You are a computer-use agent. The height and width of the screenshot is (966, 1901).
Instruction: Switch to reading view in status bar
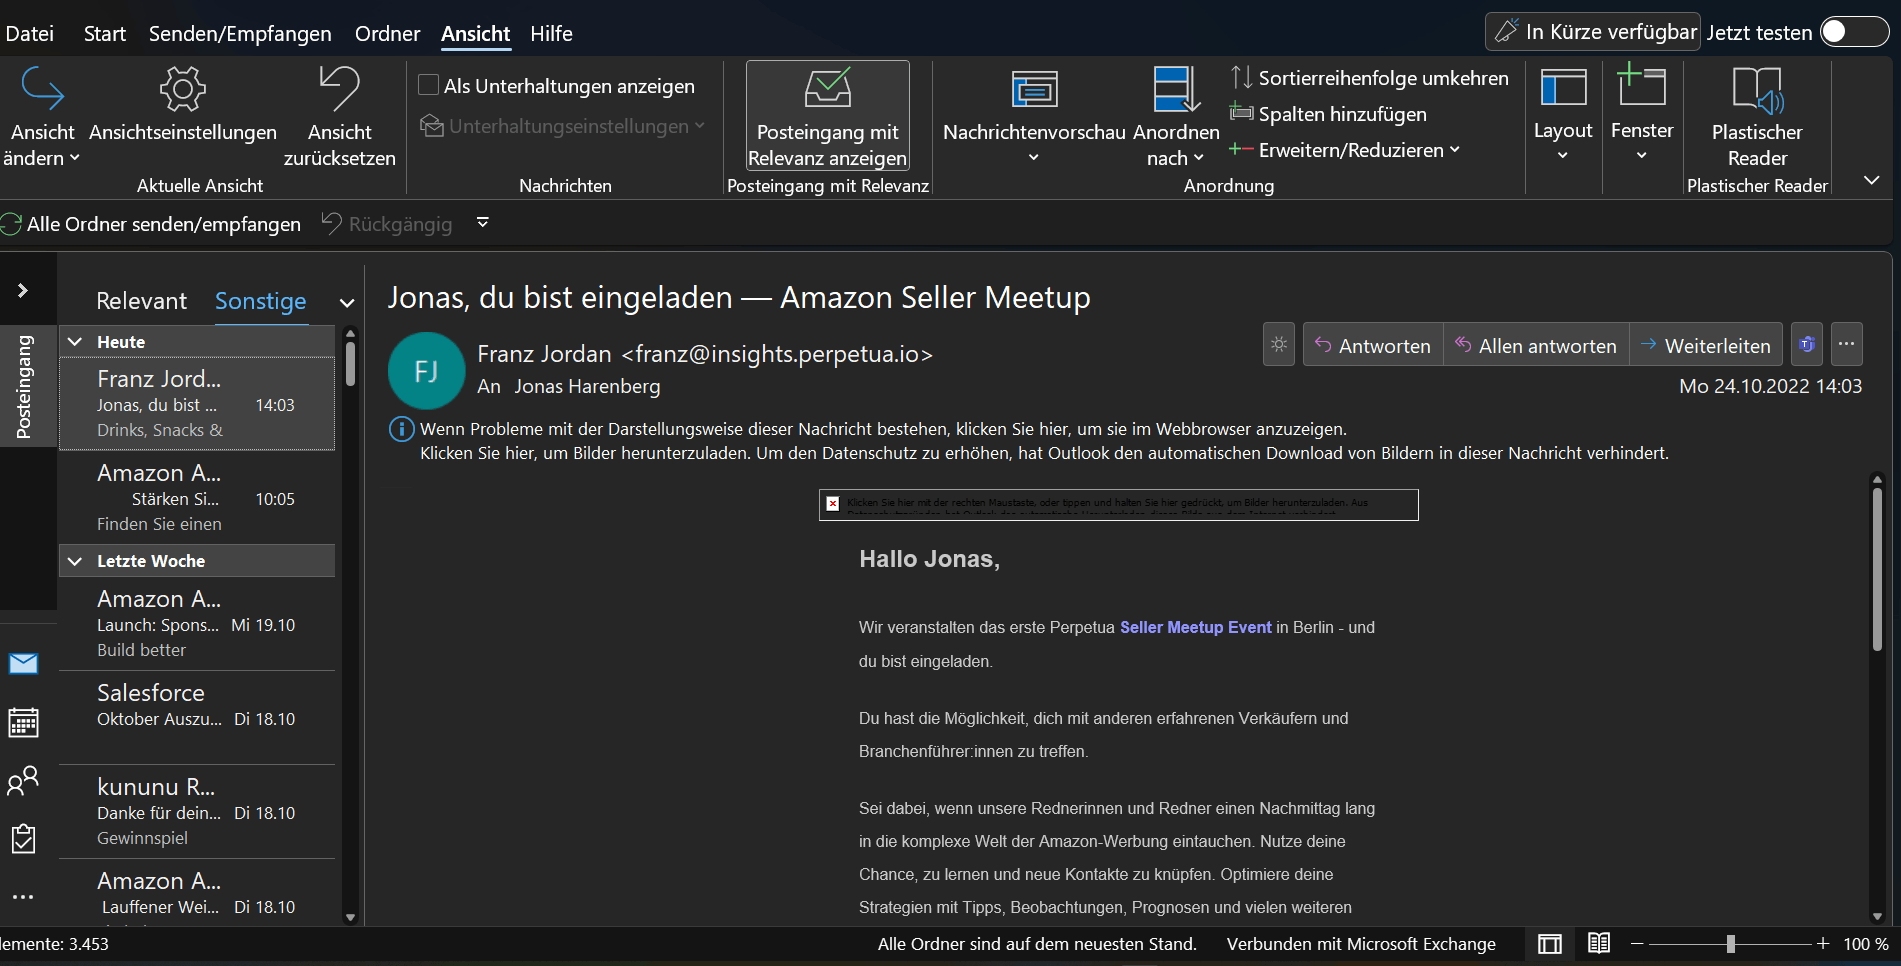1599,943
